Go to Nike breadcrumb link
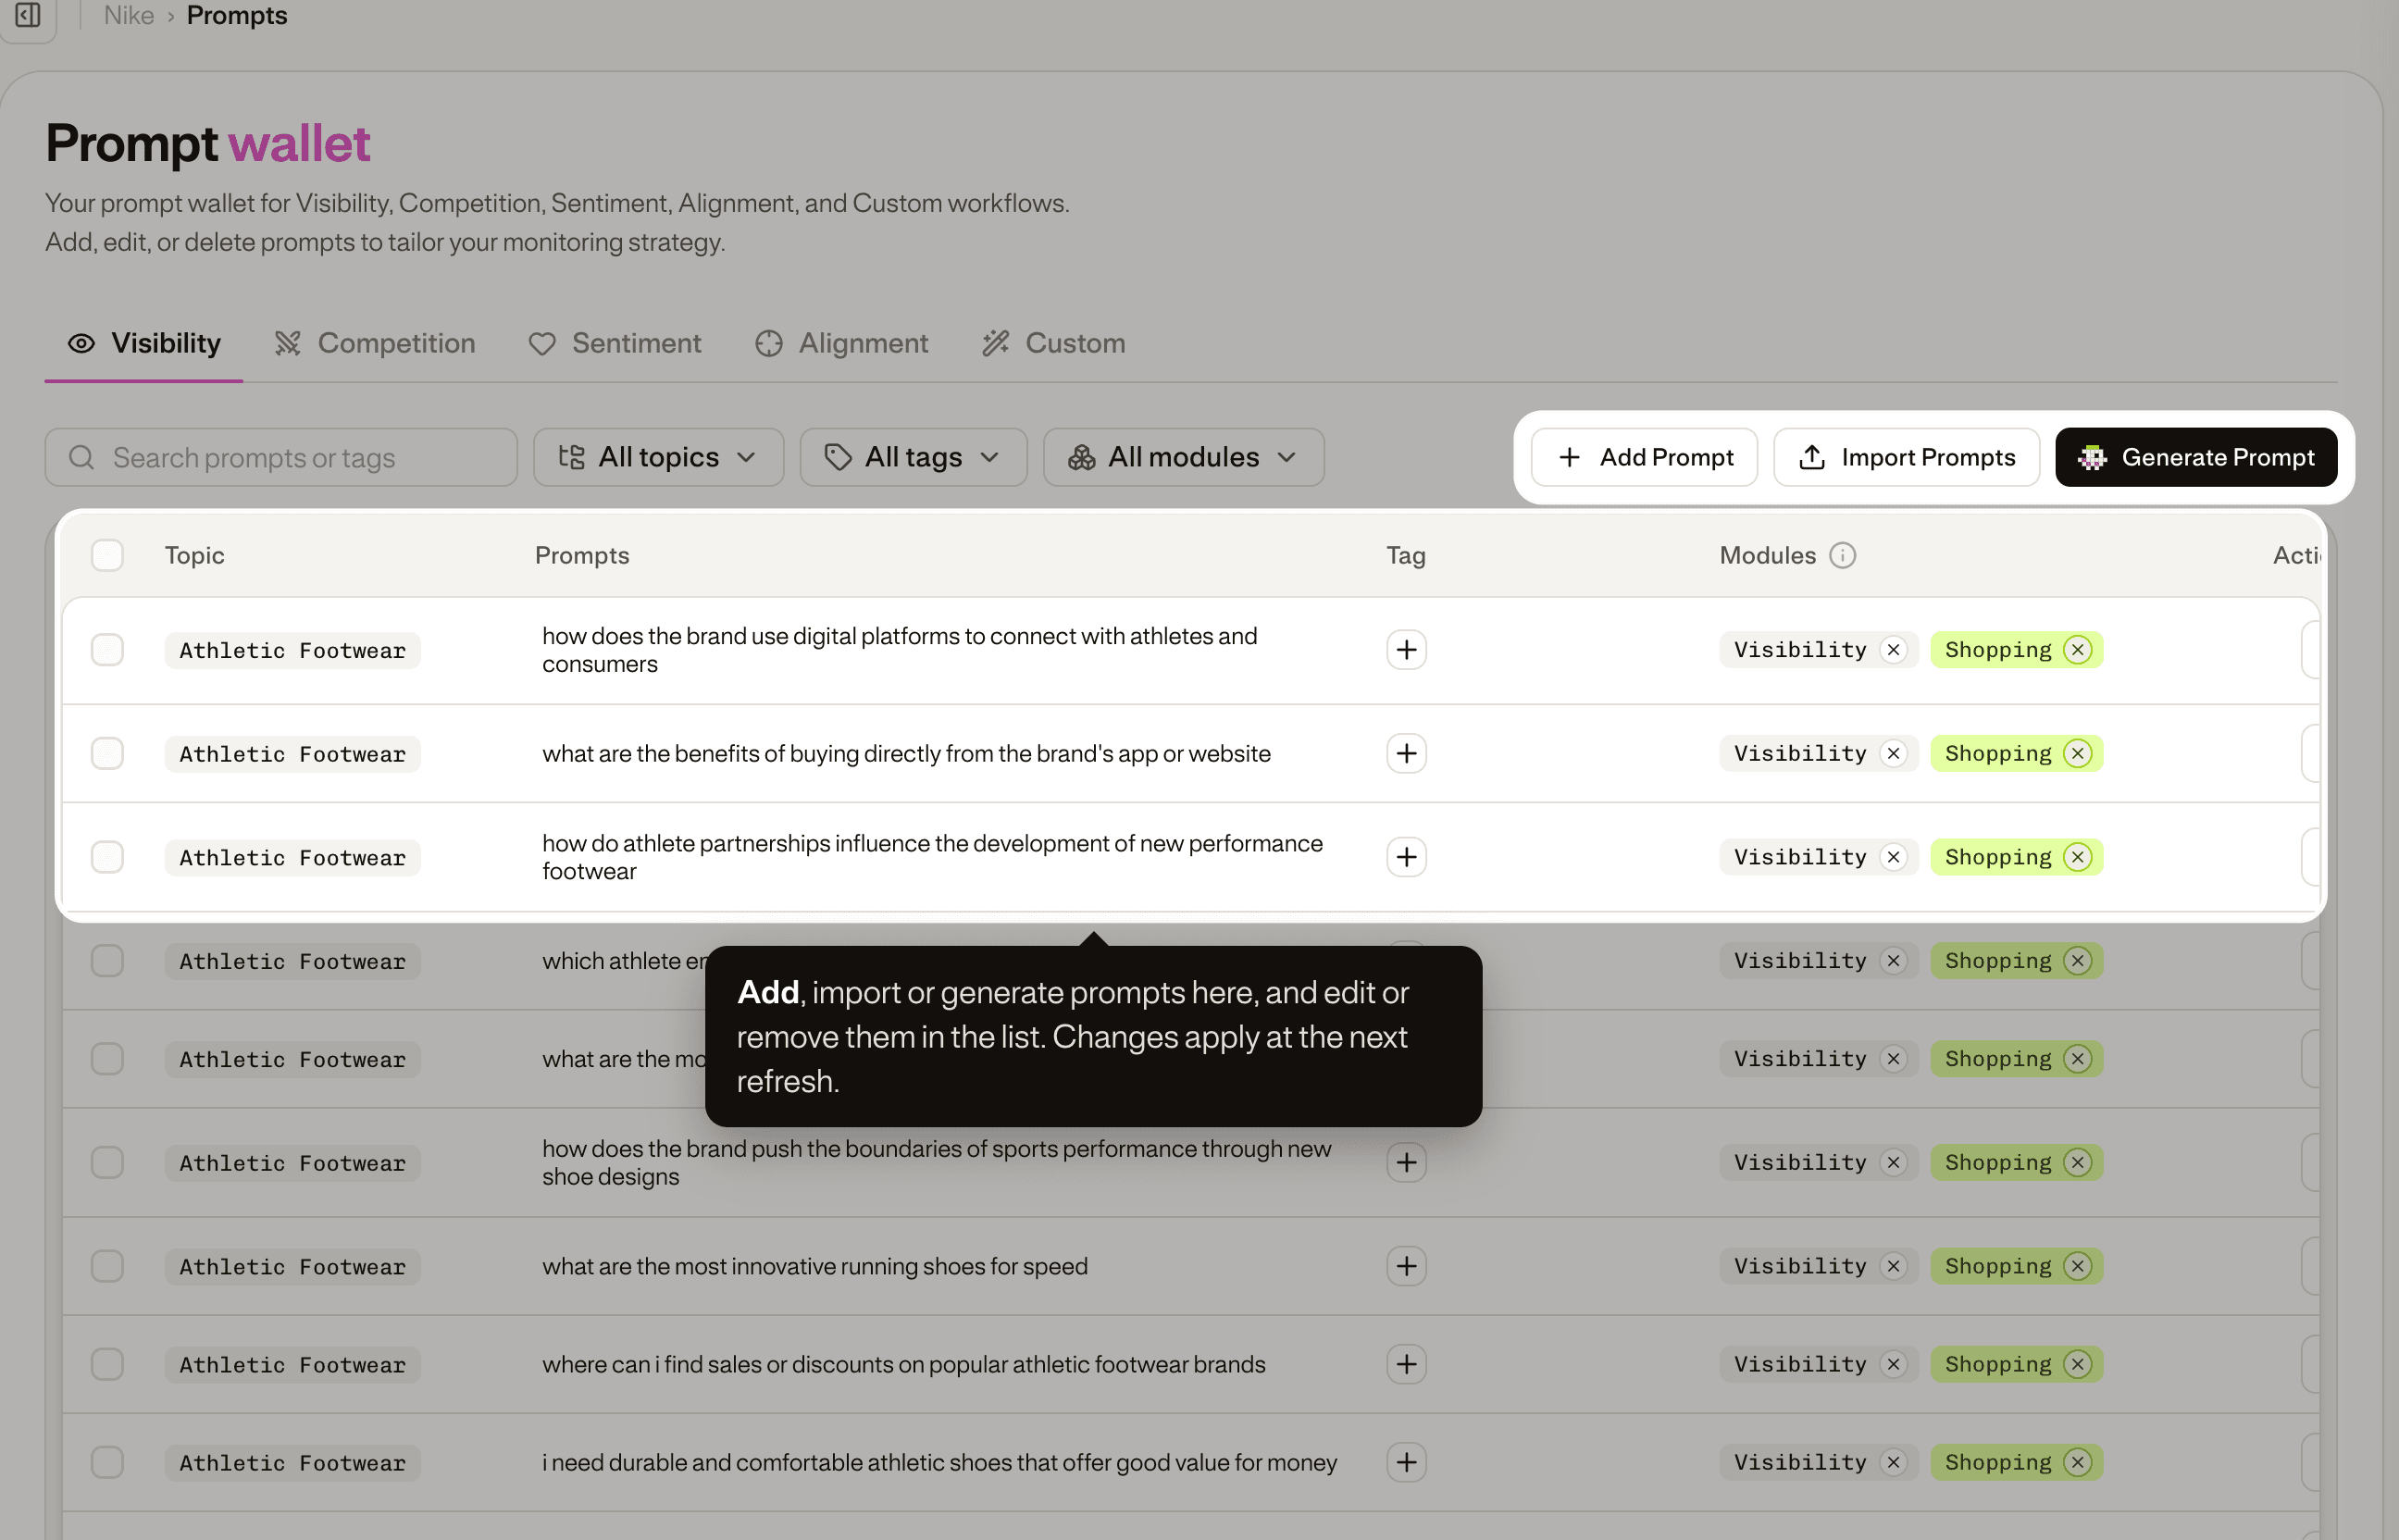2399x1540 pixels. coord(129,15)
